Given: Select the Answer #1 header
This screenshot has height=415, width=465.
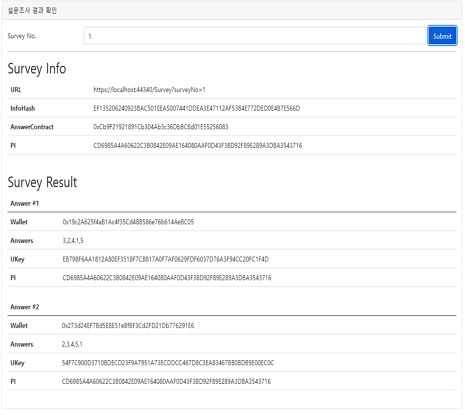Looking at the screenshot, I should (x=25, y=203).
